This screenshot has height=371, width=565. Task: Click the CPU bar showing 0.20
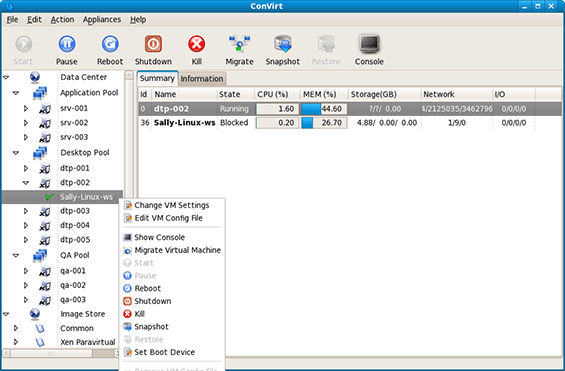[x=277, y=123]
